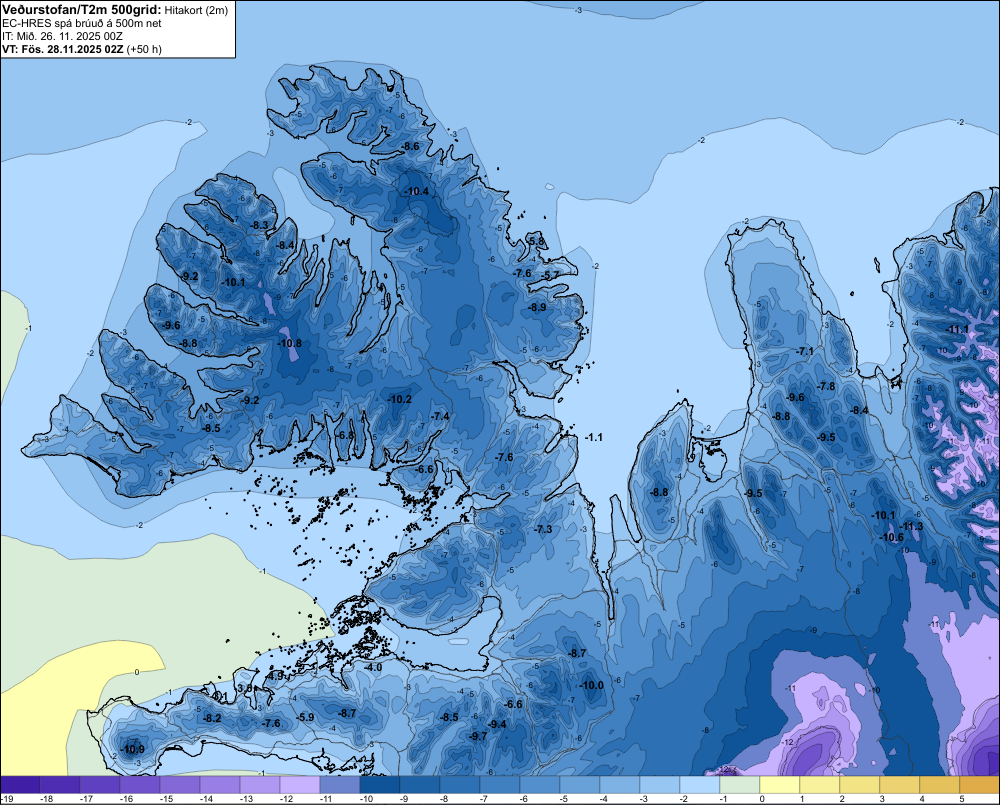Click the -4.0 temperature value
The width and height of the screenshot is (1000, 805).
(x=373, y=667)
